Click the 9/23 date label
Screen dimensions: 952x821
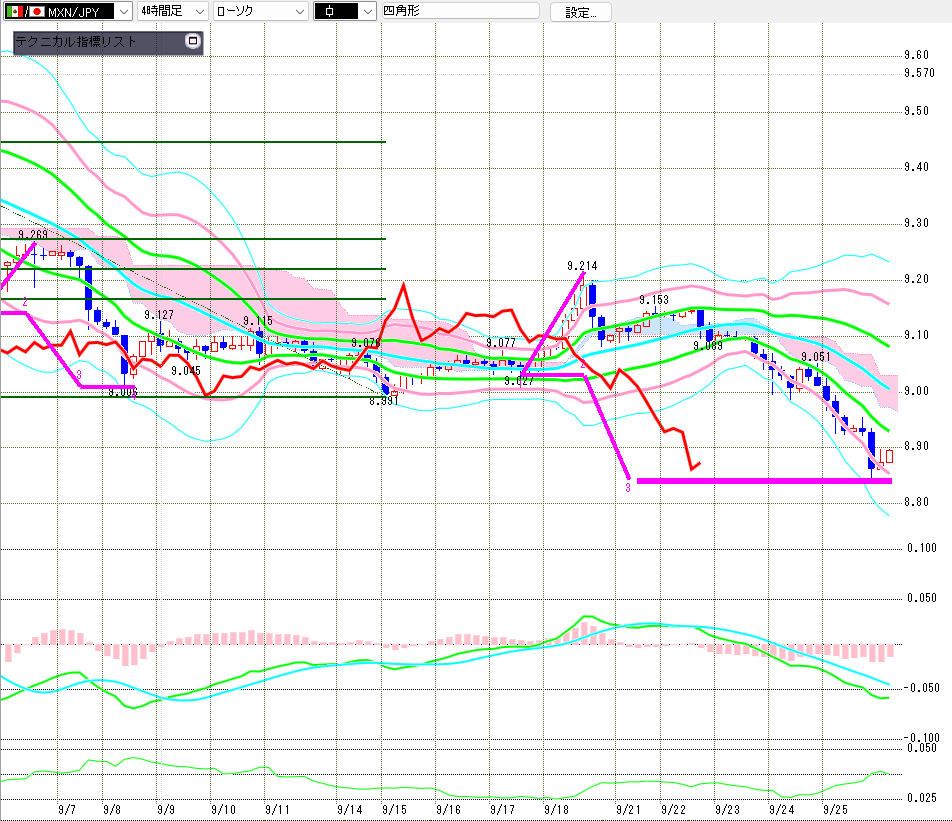[x=727, y=809]
